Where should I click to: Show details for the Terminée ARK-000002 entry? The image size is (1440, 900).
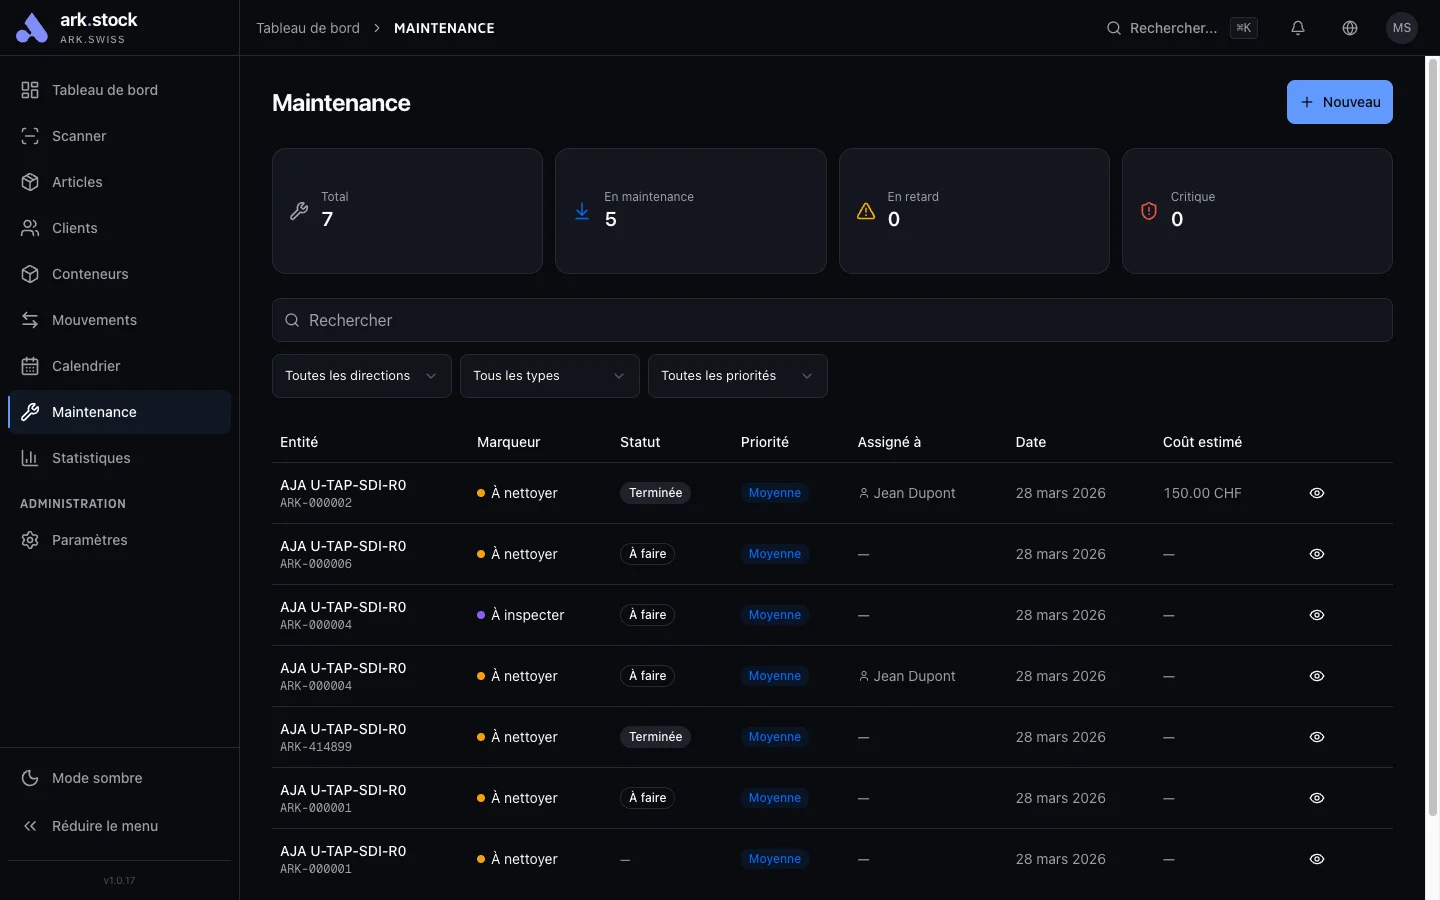point(1316,493)
